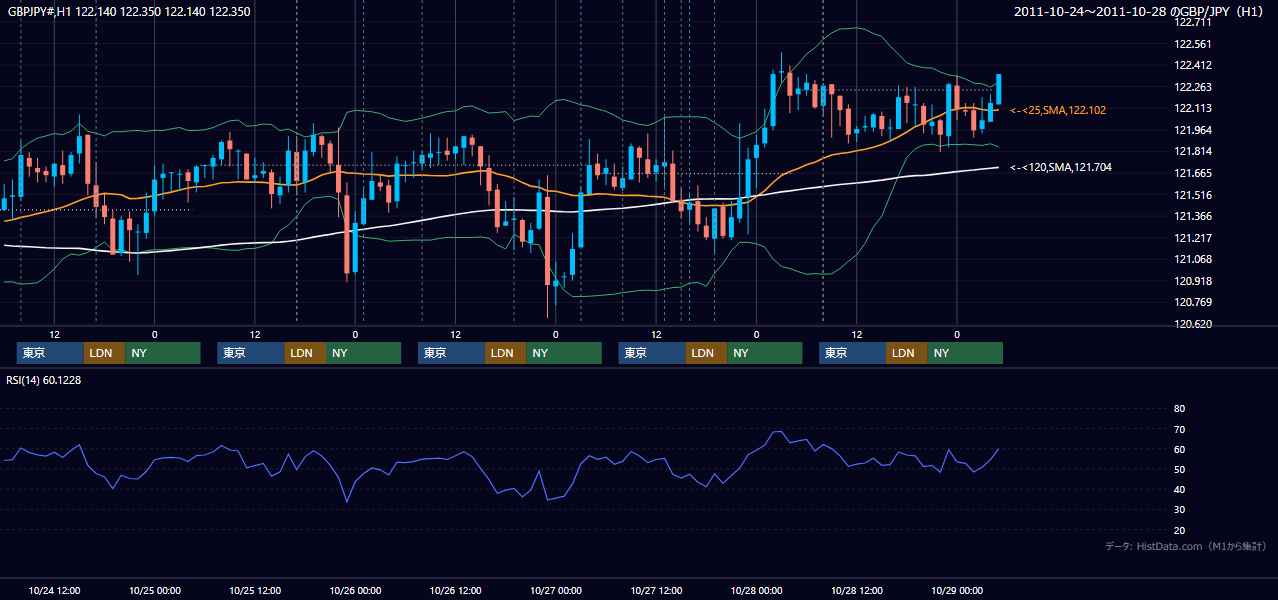Click price axis value 121.366
The height and width of the screenshot is (600, 1278).
point(1195,216)
